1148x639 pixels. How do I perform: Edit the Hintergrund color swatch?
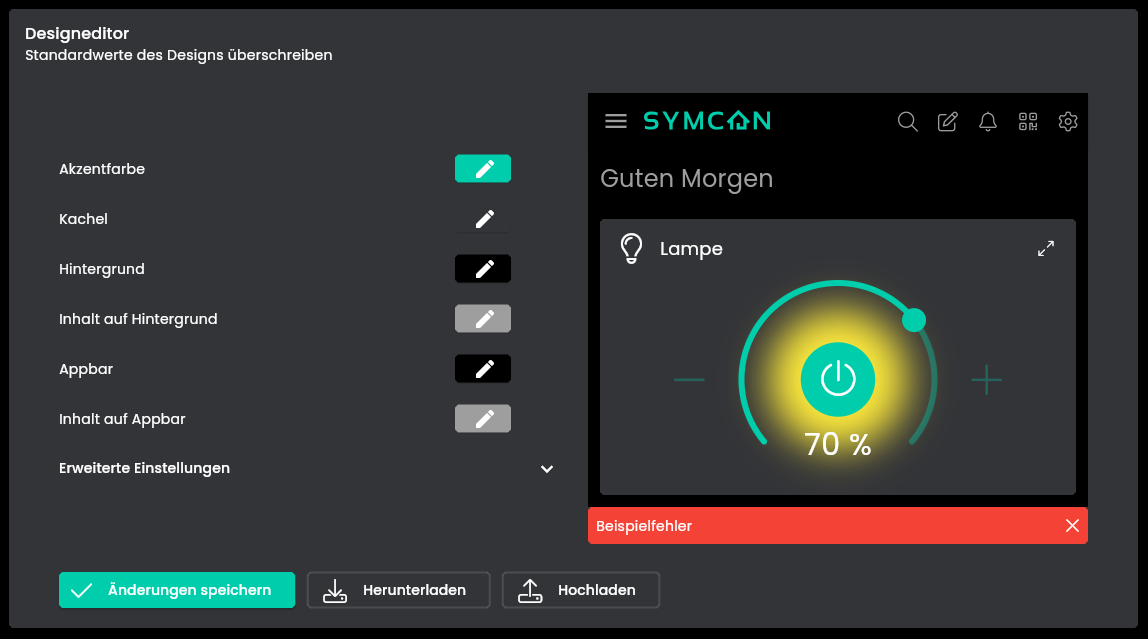coord(483,269)
